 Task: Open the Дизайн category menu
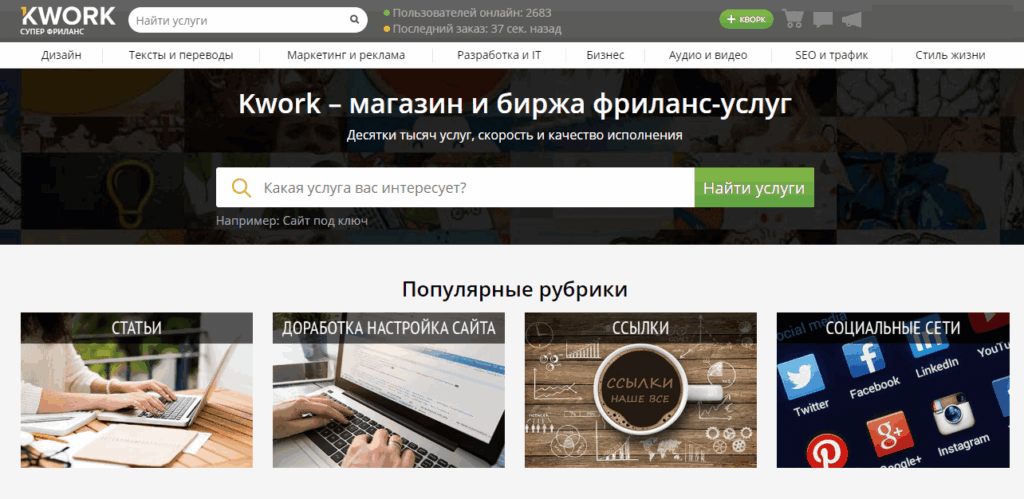tap(61, 56)
